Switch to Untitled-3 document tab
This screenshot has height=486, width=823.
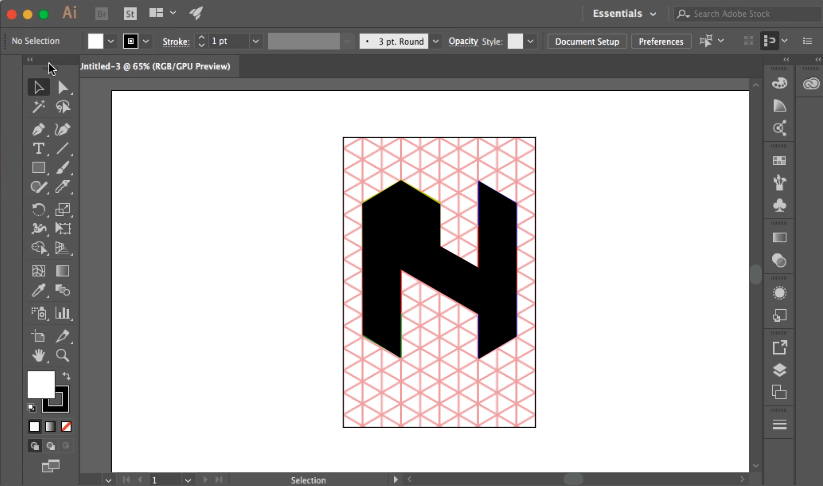(155, 66)
